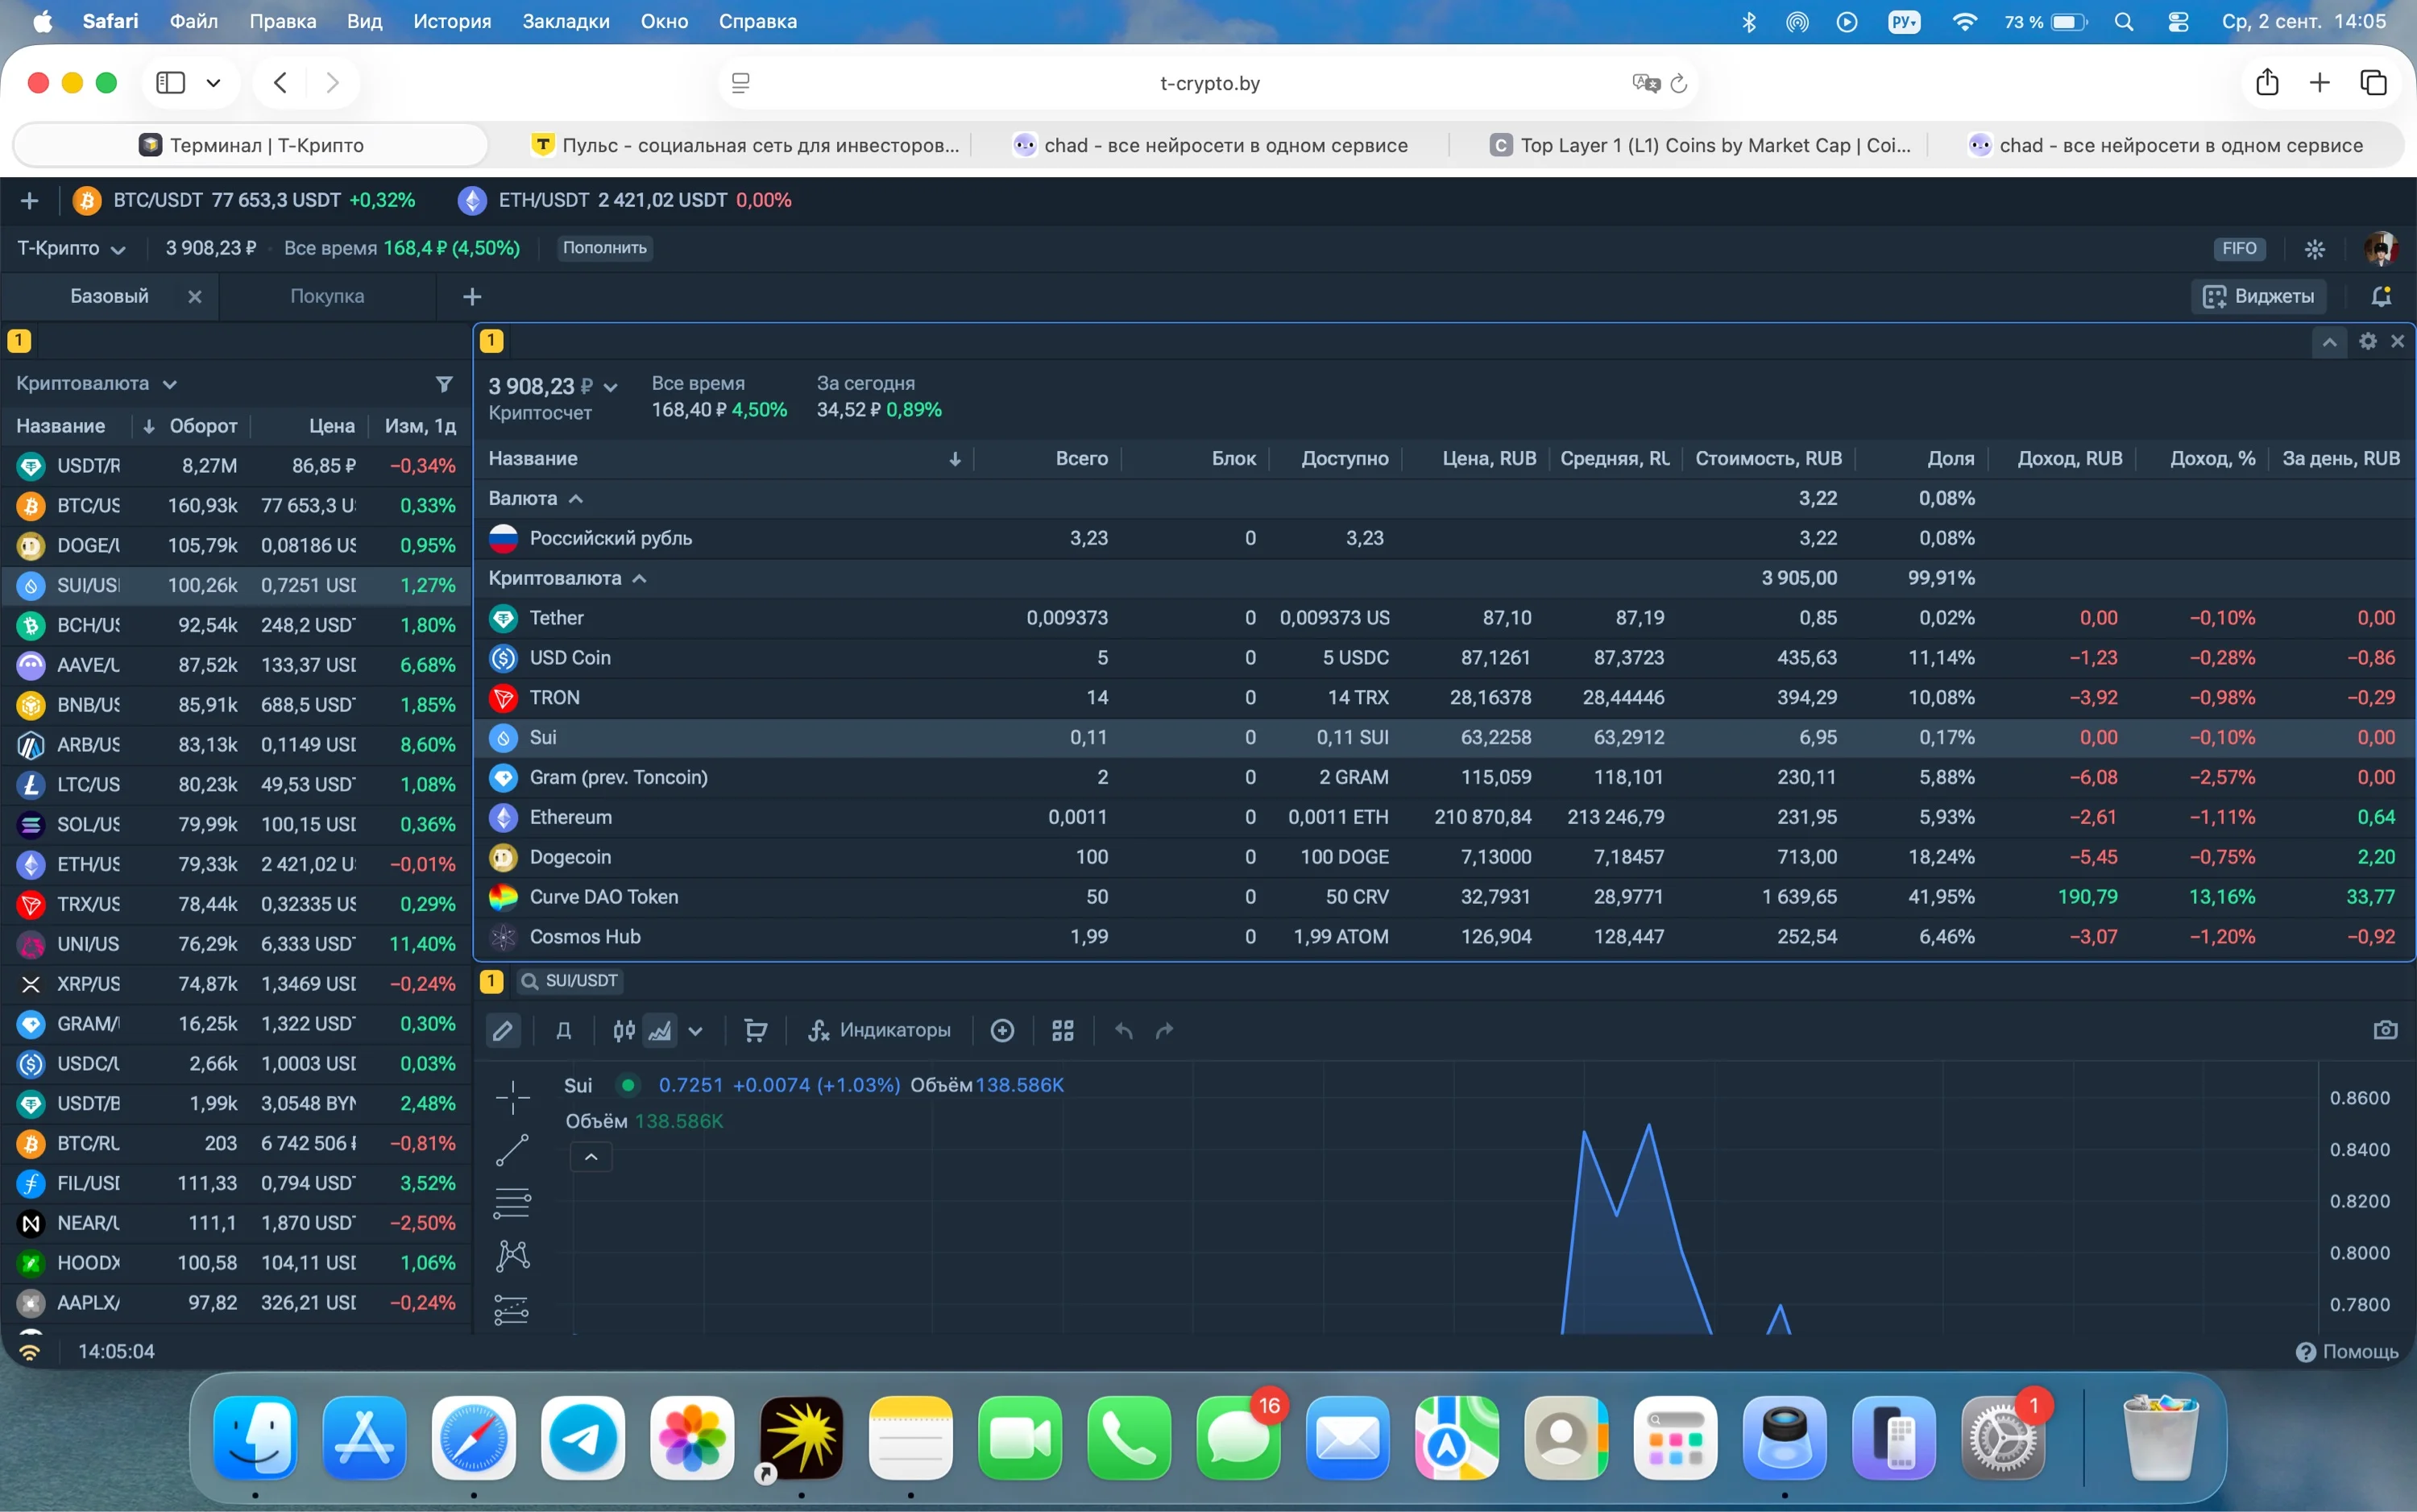Open the Д timeframe selector
The height and width of the screenshot is (1512, 2417).
564,1030
